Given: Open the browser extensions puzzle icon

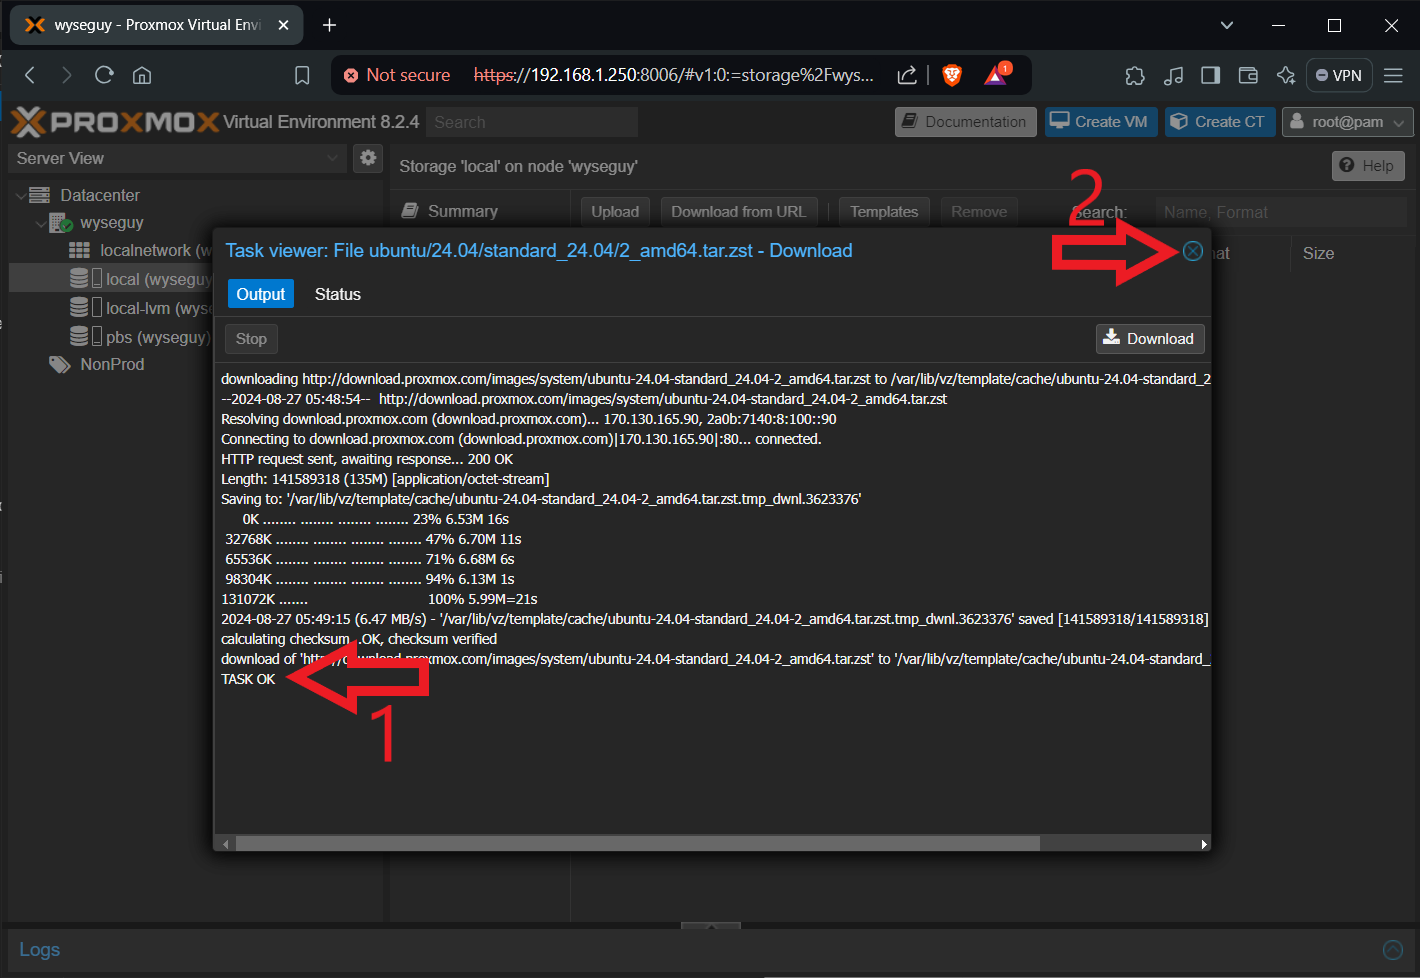Looking at the screenshot, I should point(1135,75).
